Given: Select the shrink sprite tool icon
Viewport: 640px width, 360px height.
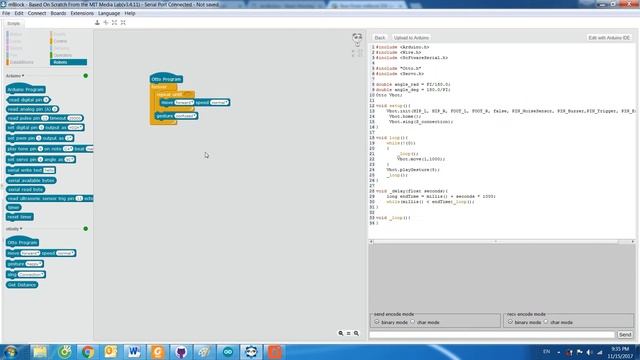Looking at the screenshot, I should click(123, 22).
